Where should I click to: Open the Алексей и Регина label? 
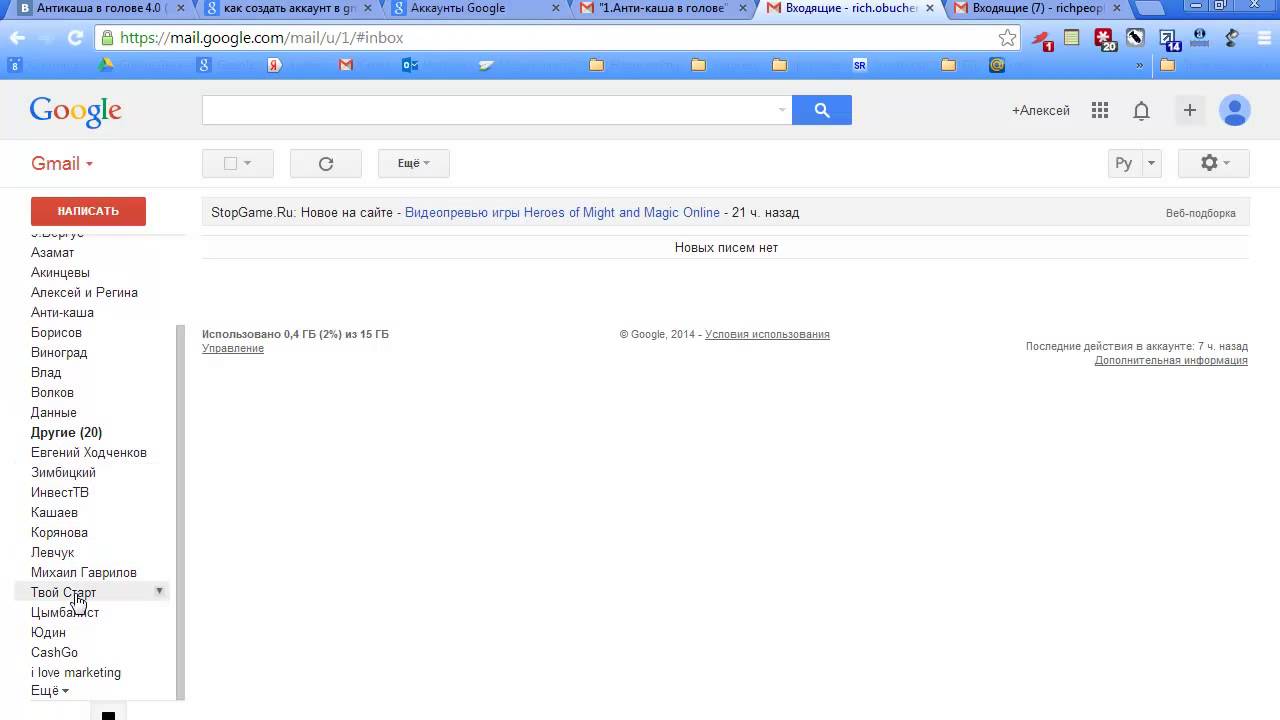click(x=84, y=292)
